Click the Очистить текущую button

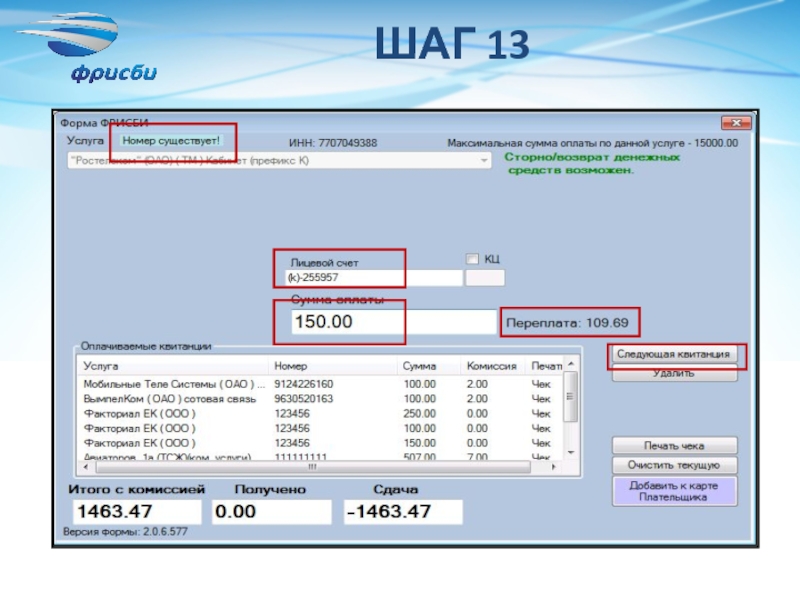(674, 465)
